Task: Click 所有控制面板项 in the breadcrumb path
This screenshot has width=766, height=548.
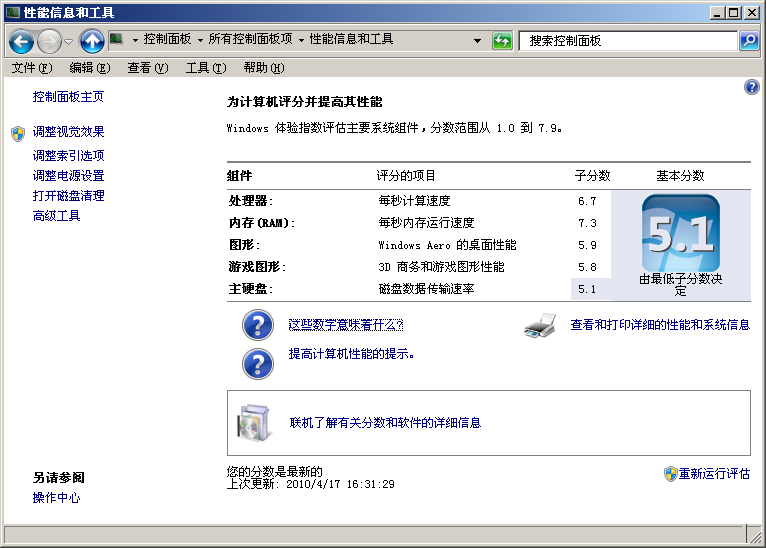Action: tap(250, 39)
